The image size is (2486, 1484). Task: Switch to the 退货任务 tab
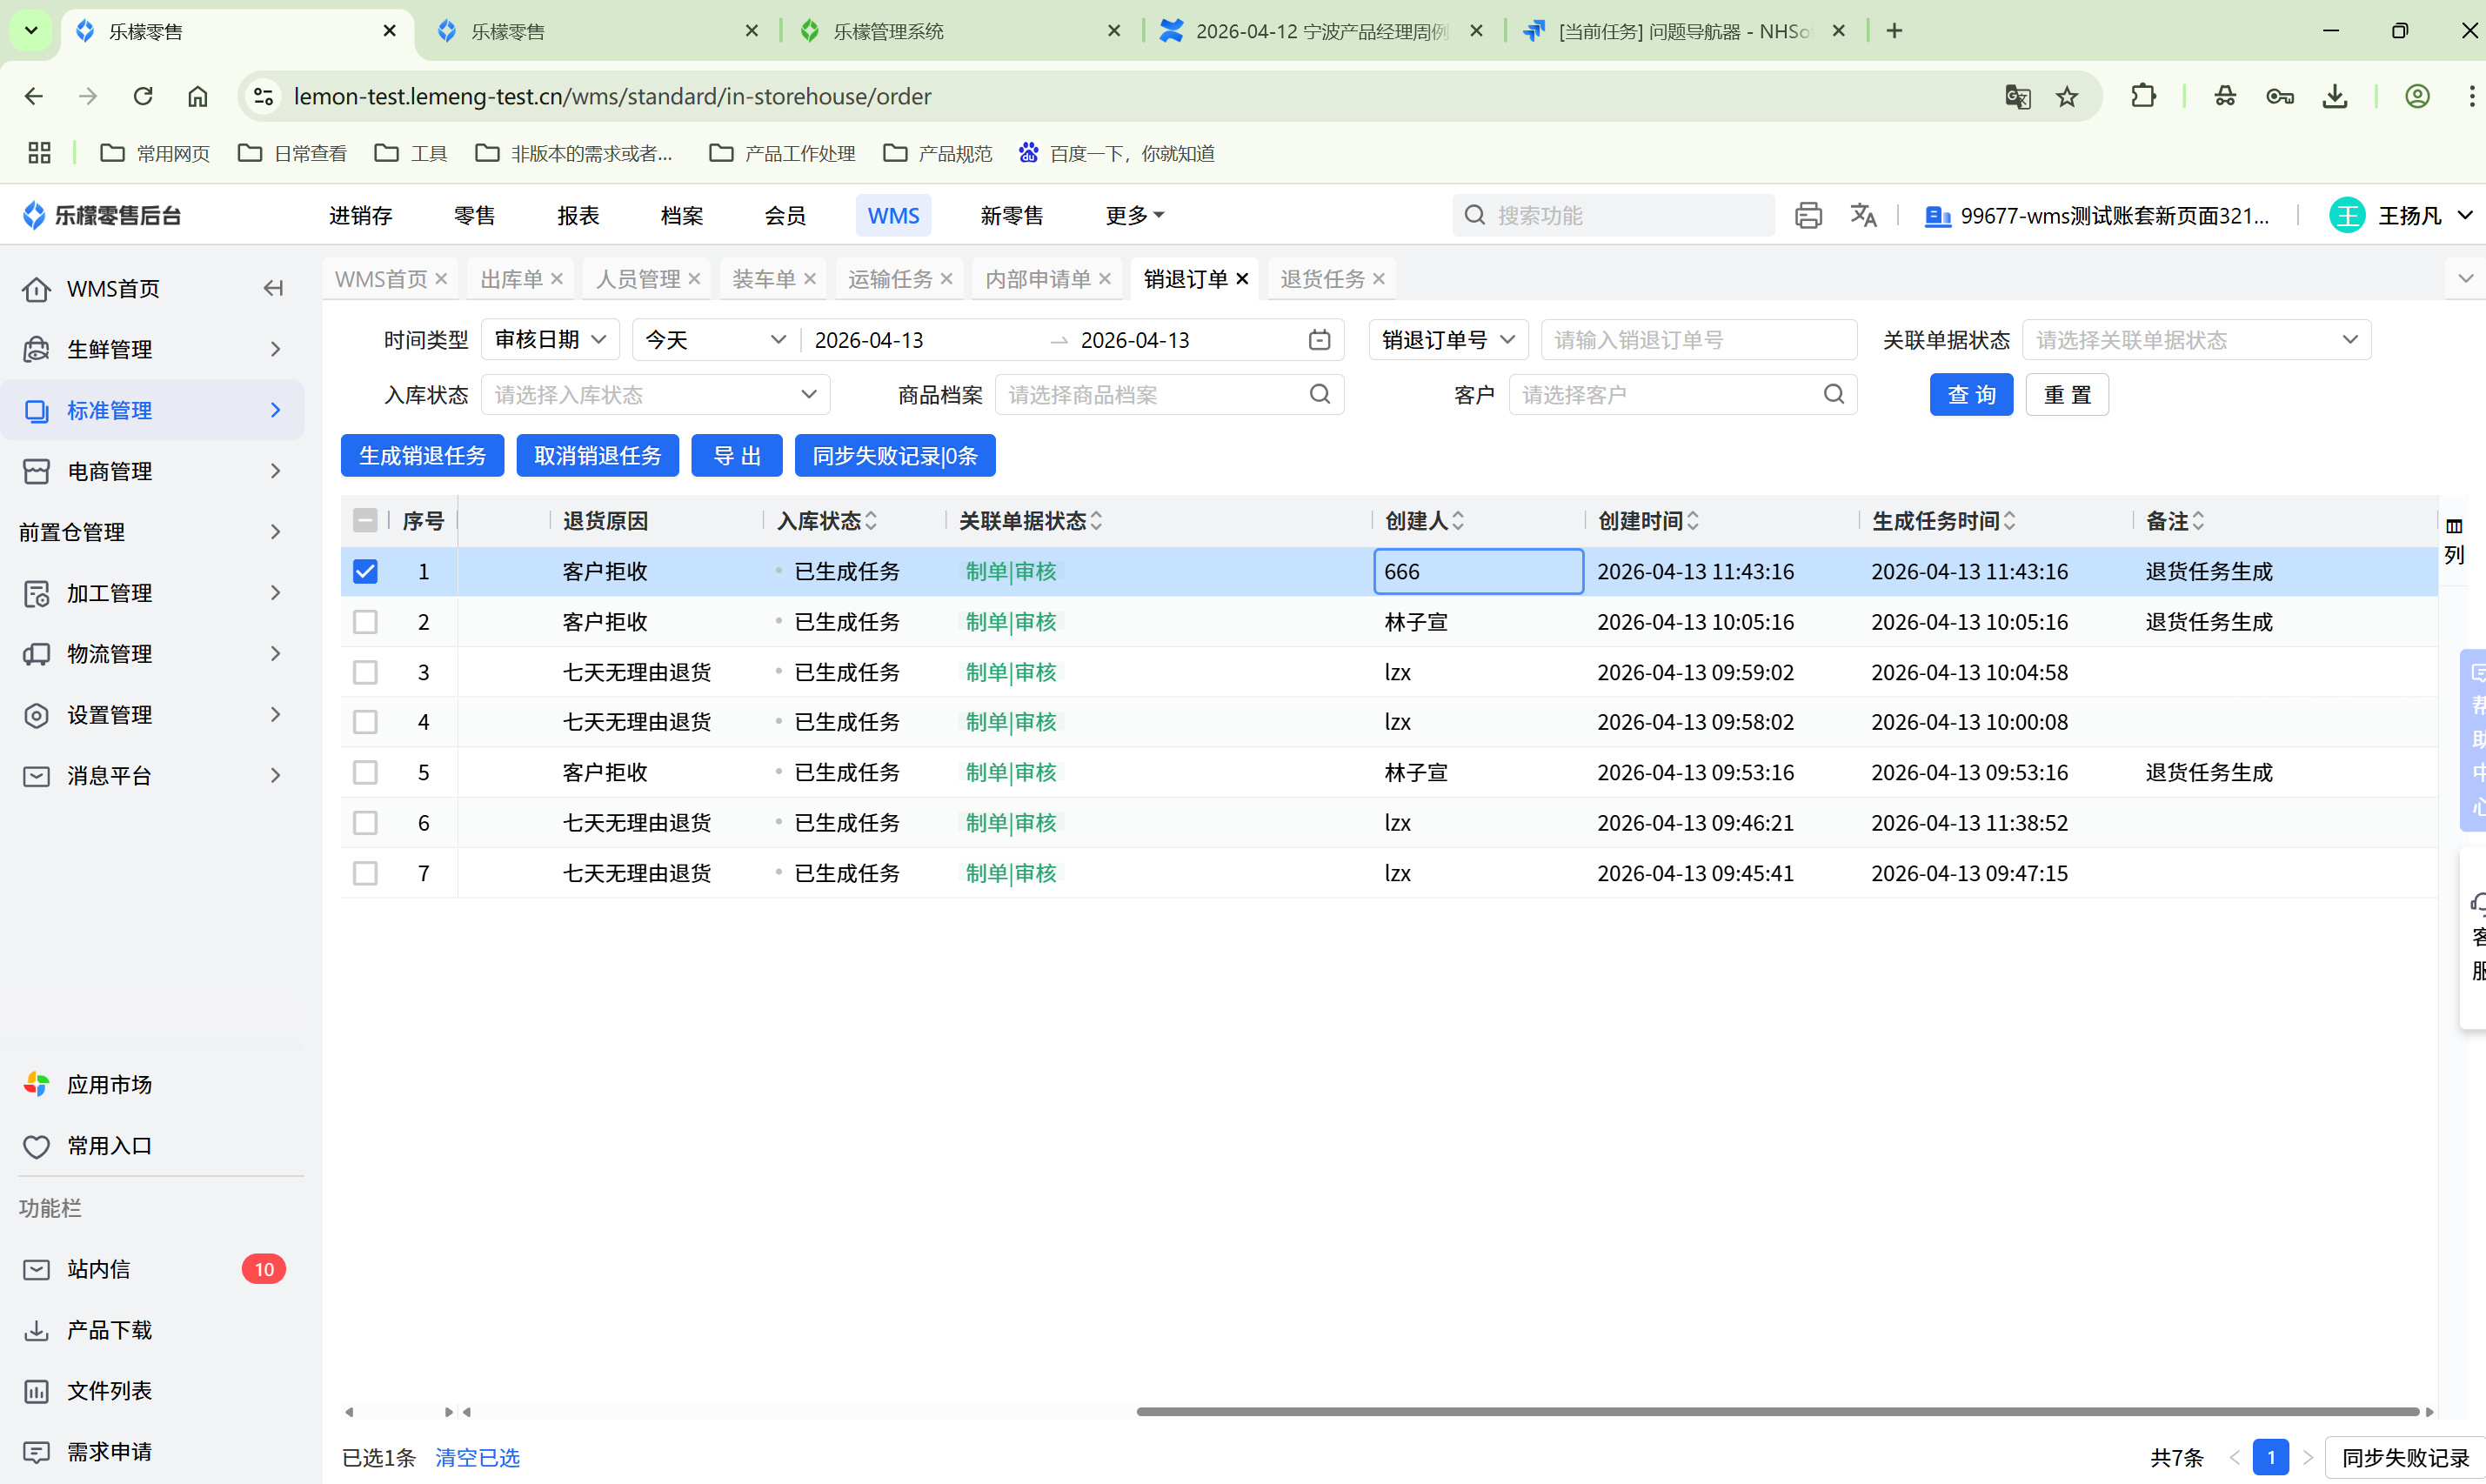(1321, 279)
